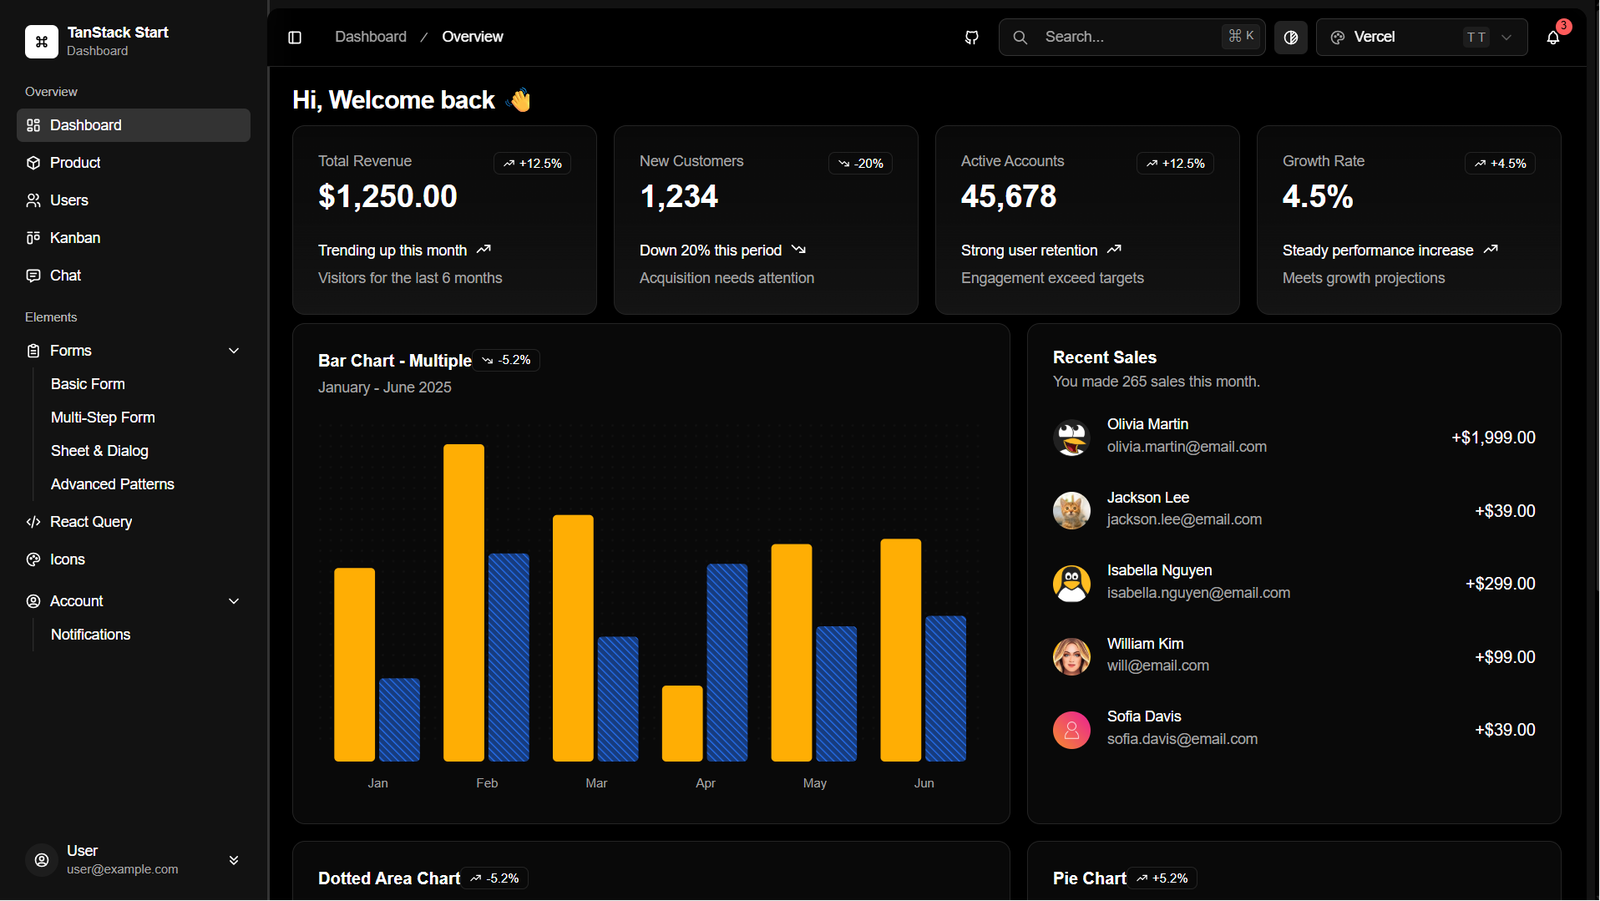Click the +4.5% badge on Growth Rate
The width and height of the screenshot is (1600, 901).
click(1500, 163)
